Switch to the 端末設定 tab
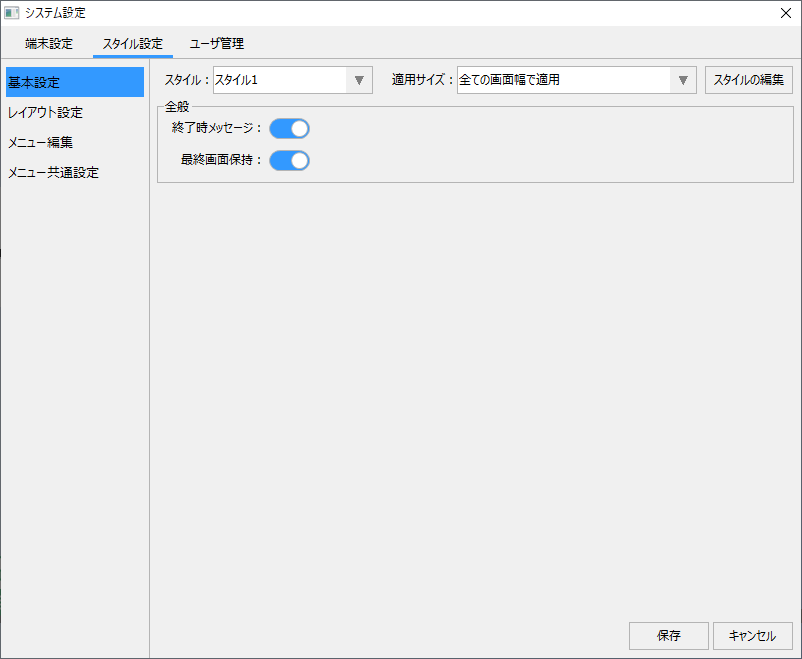802x659 pixels. click(49, 44)
